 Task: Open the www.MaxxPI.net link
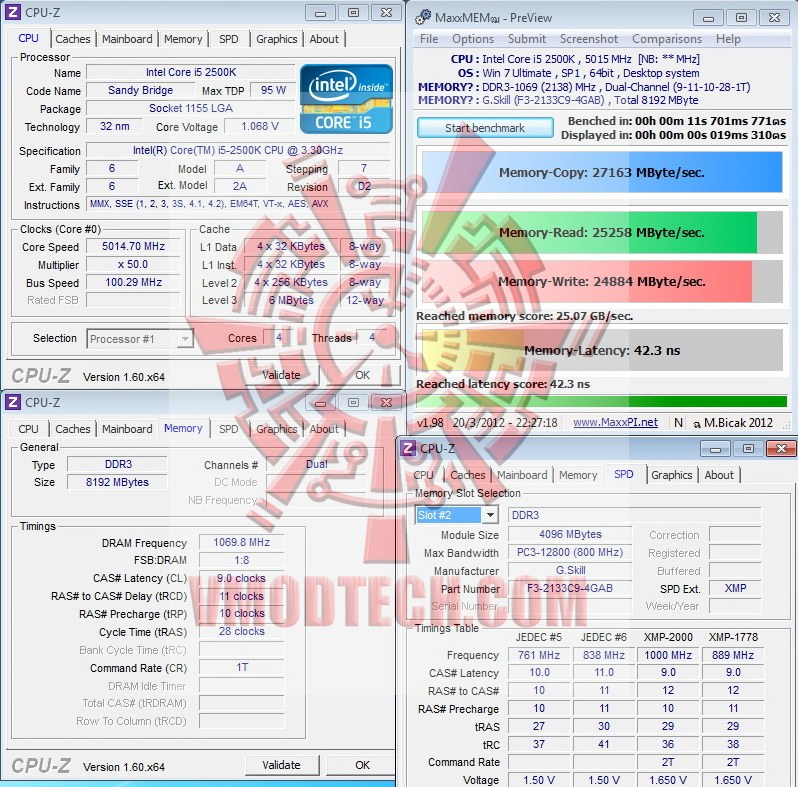(615, 423)
